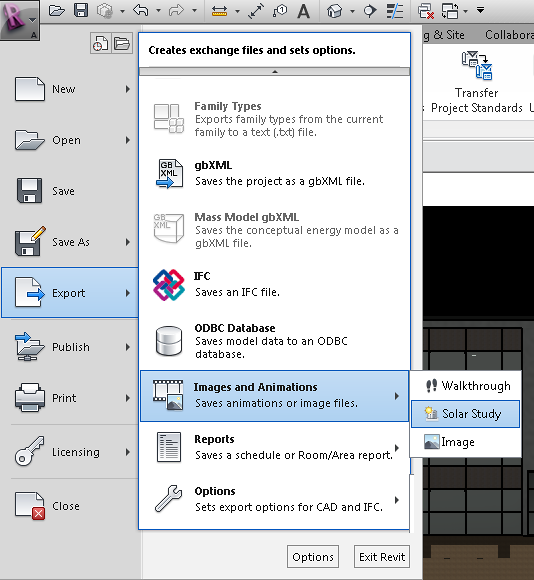Open the Switch Windows dropdown arrow
Image resolution: width=534 pixels, height=580 pixels.
466,11
